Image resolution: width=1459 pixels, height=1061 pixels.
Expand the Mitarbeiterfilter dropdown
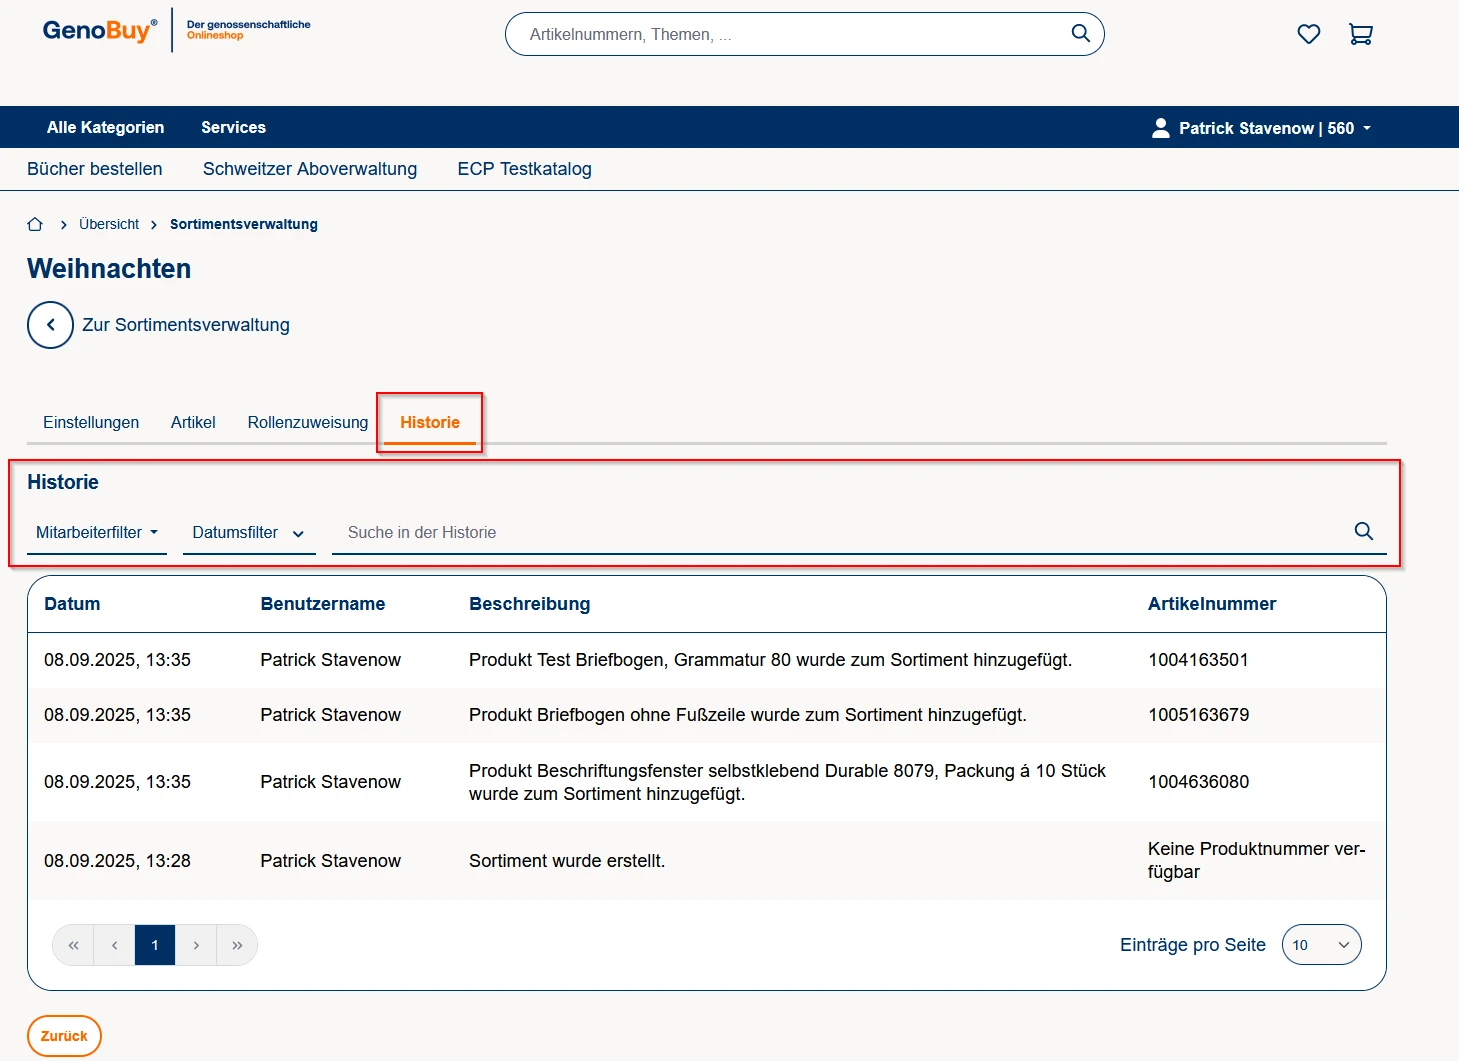[97, 532]
